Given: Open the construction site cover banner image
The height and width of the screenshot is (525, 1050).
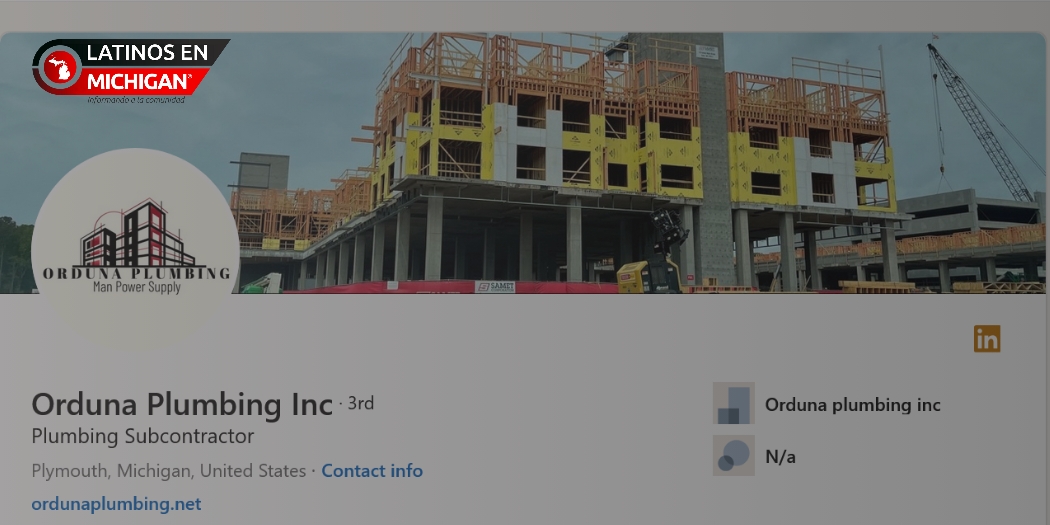Looking at the screenshot, I should [x=525, y=163].
